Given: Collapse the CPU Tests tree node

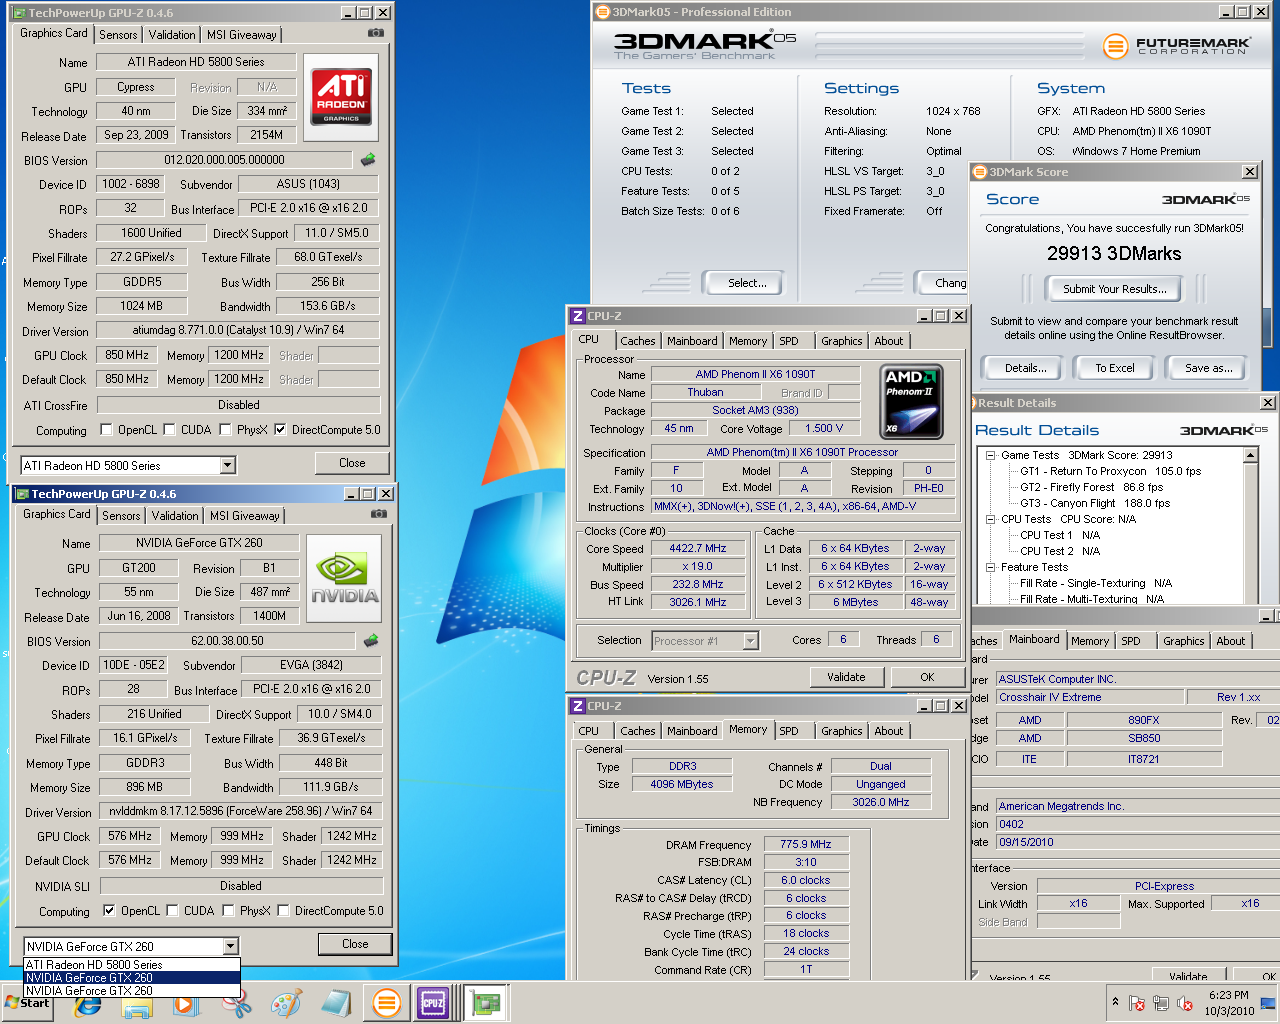Looking at the screenshot, I should click(991, 519).
